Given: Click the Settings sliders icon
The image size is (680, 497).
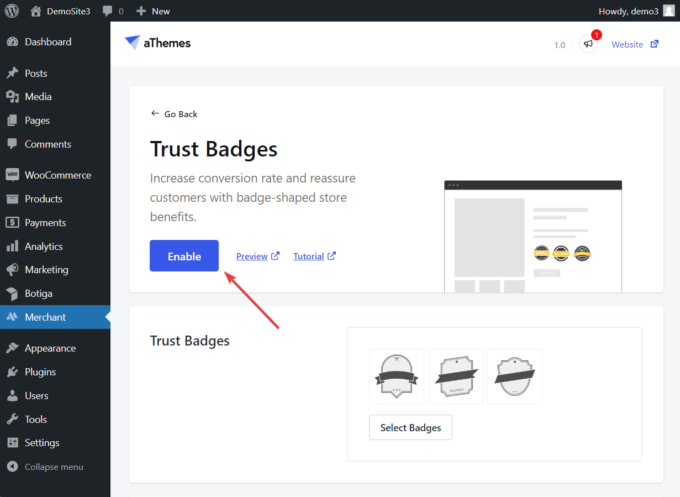Looking at the screenshot, I should point(12,442).
